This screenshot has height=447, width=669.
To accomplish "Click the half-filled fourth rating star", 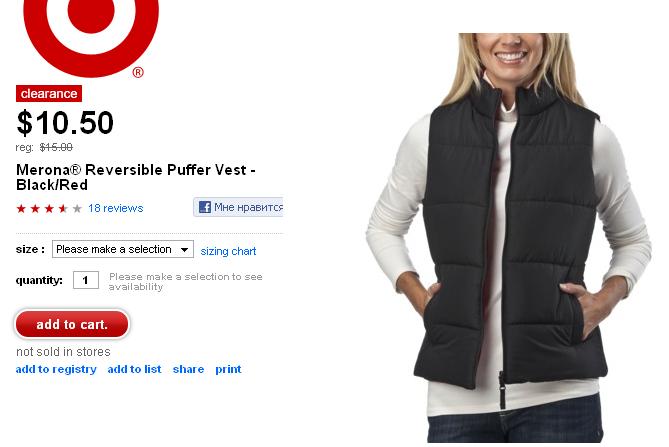I will point(63,209).
